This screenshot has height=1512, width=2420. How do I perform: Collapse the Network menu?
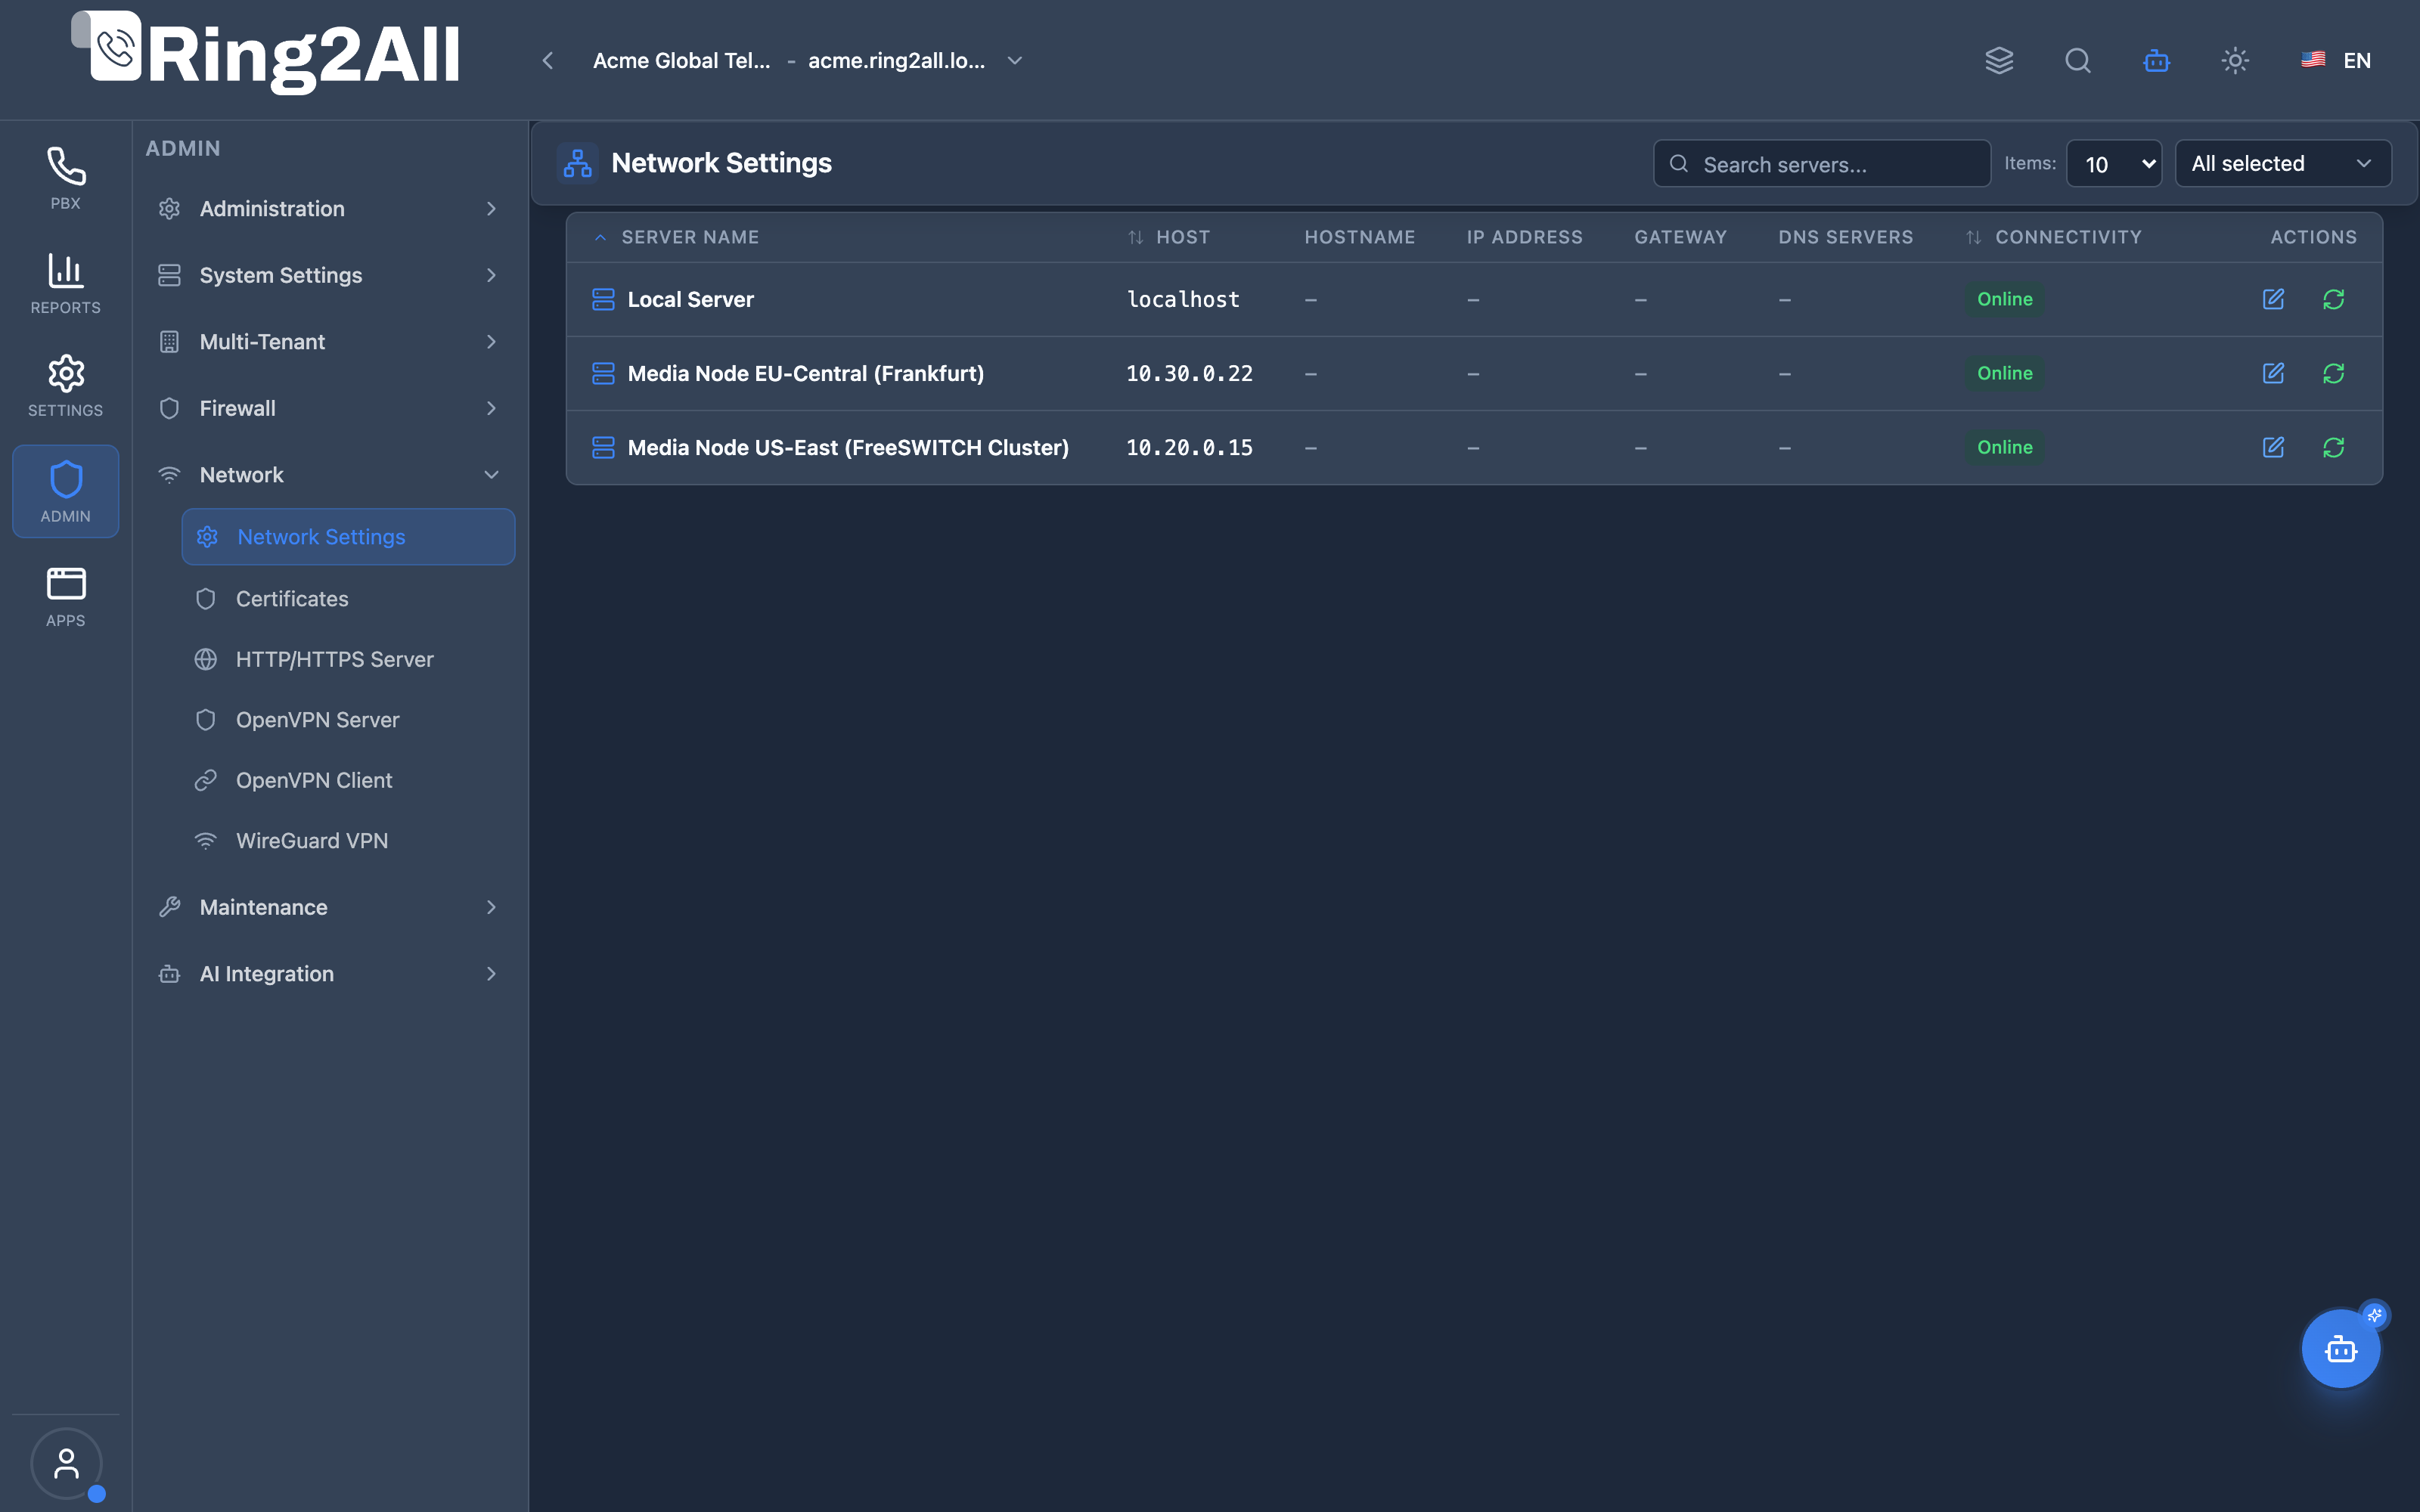click(328, 475)
